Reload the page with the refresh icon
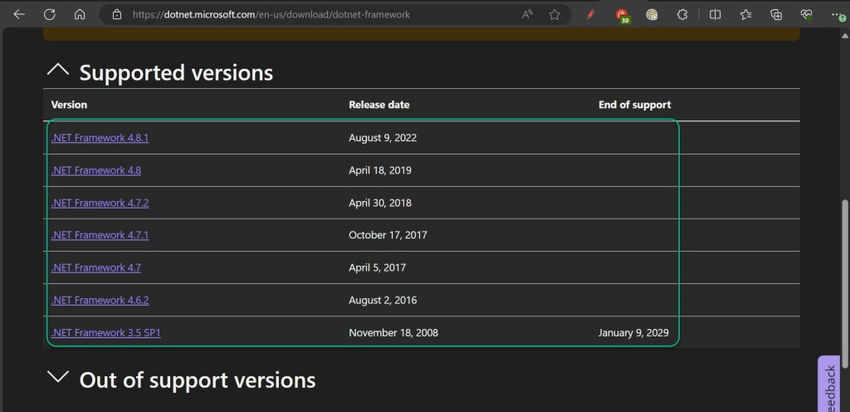The image size is (850, 412). pyautogui.click(x=49, y=15)
